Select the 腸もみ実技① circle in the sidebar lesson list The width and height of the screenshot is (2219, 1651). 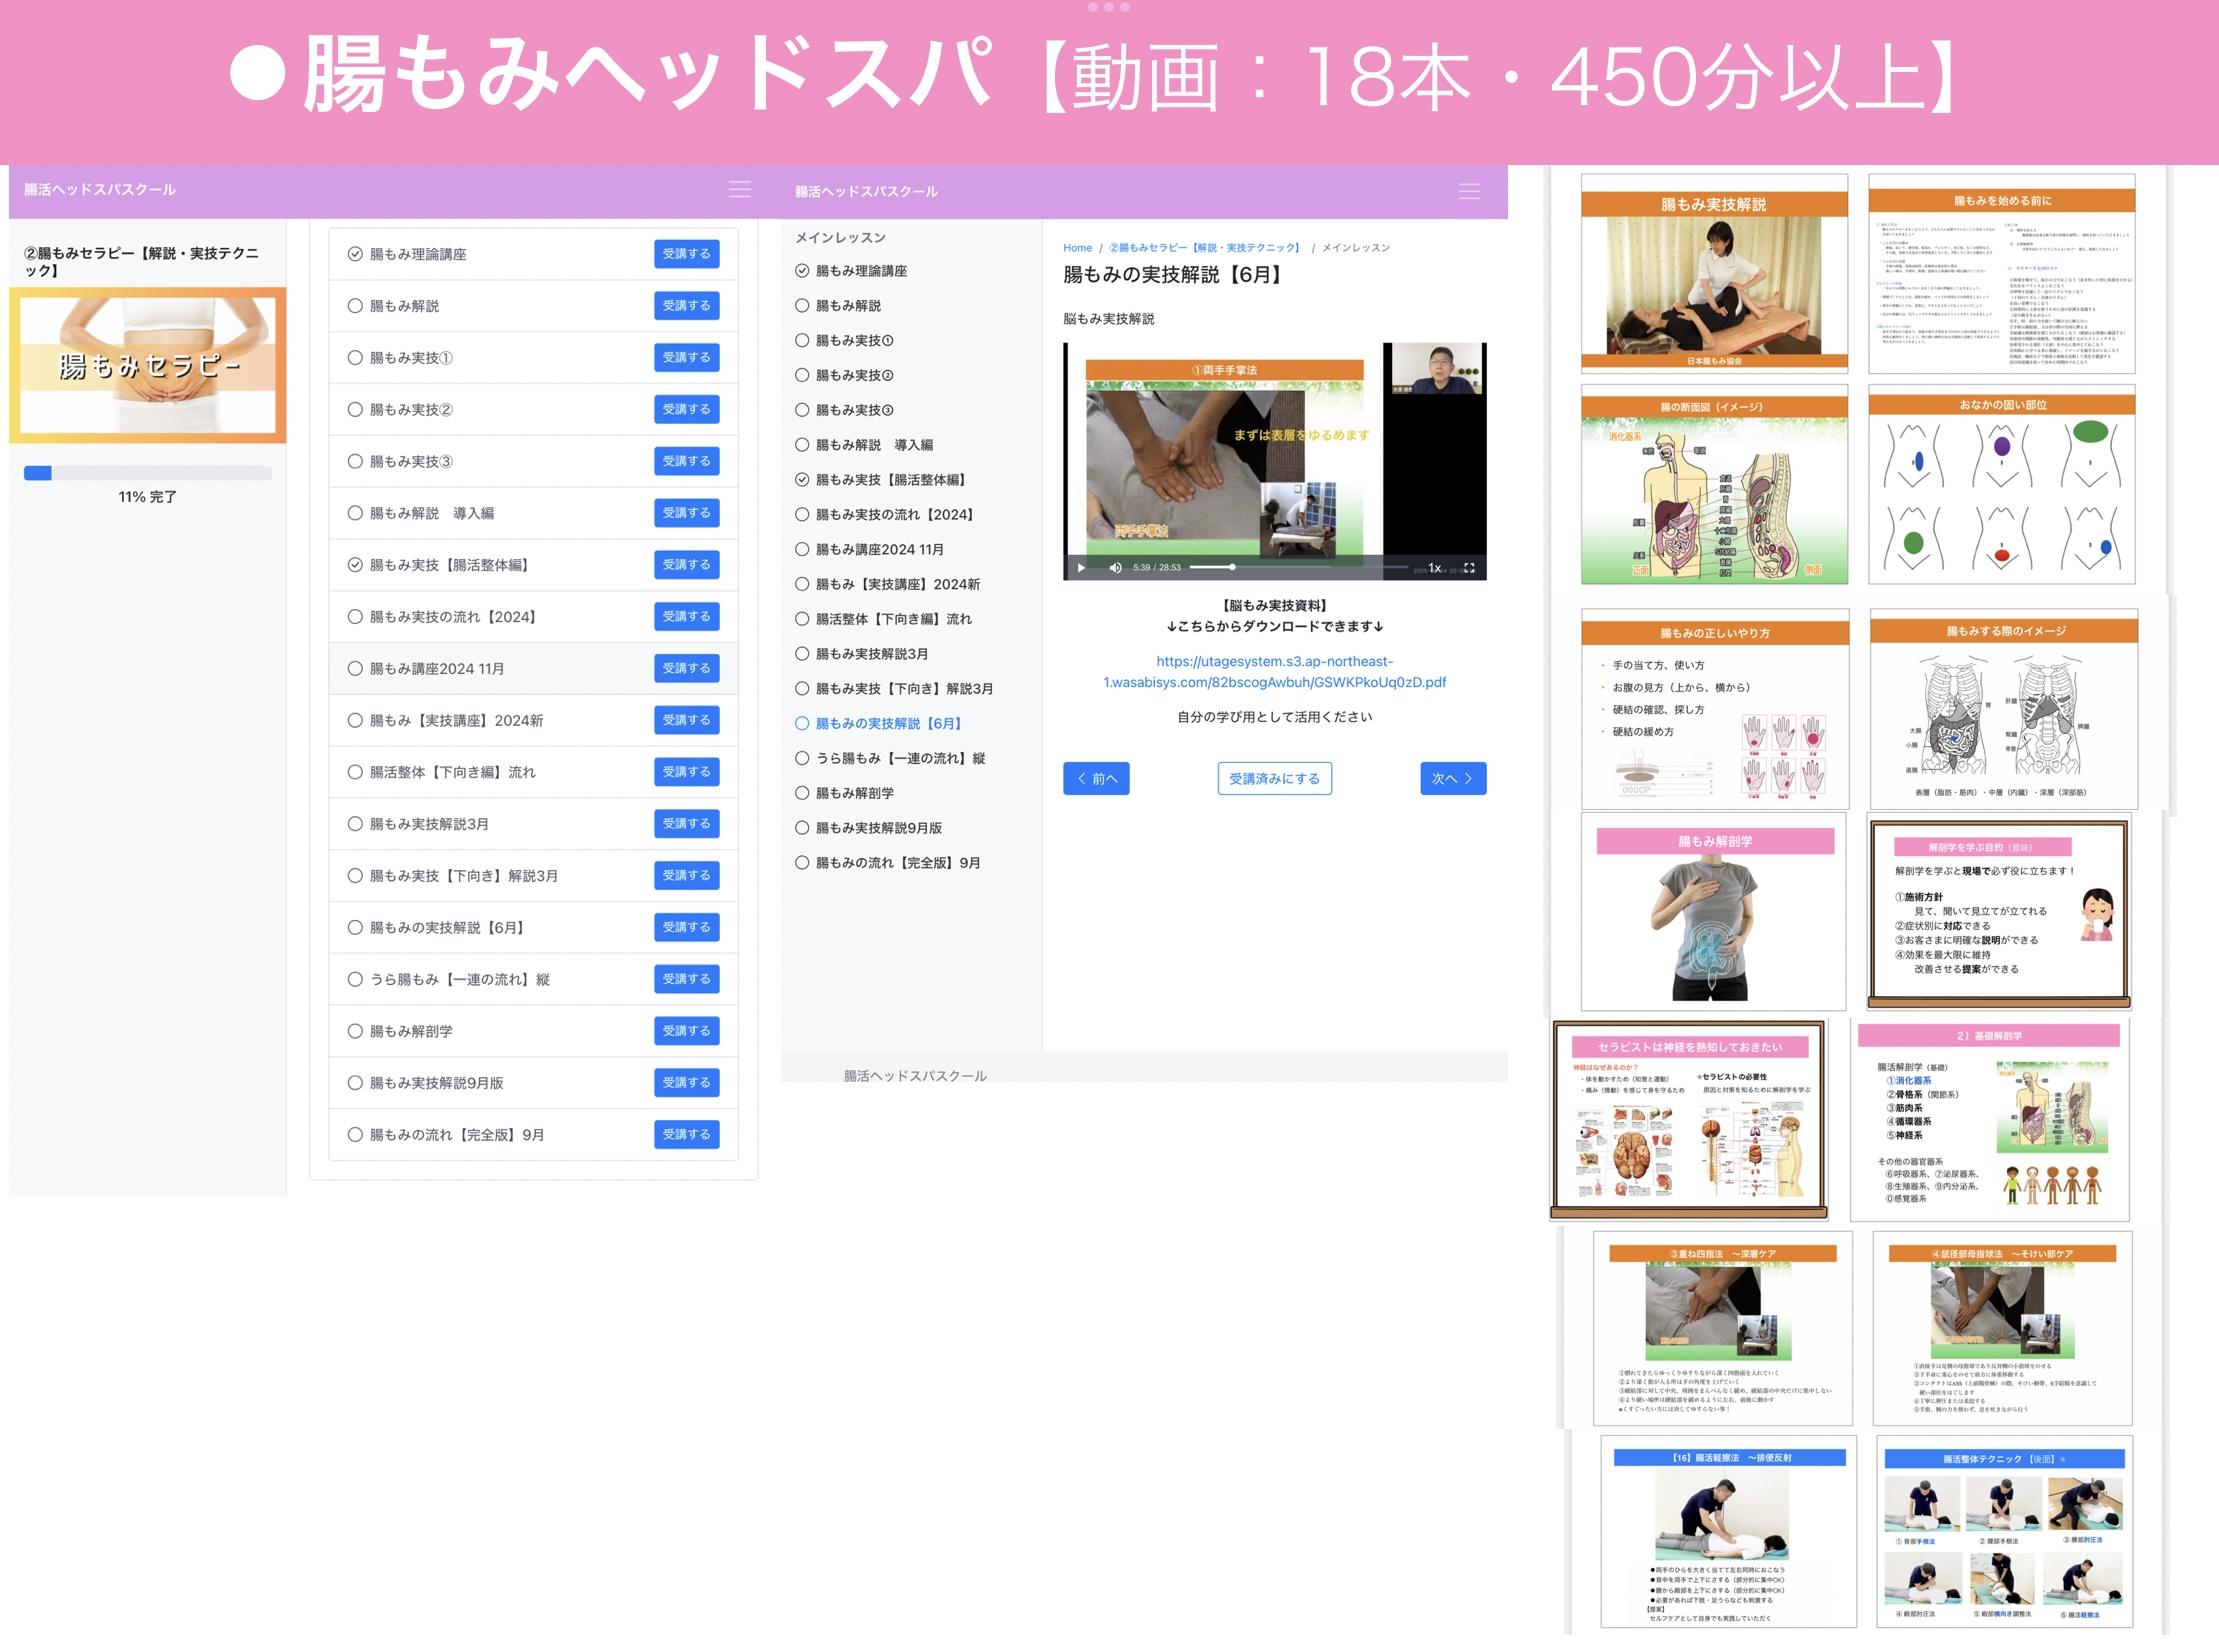[x=802, y=340]
